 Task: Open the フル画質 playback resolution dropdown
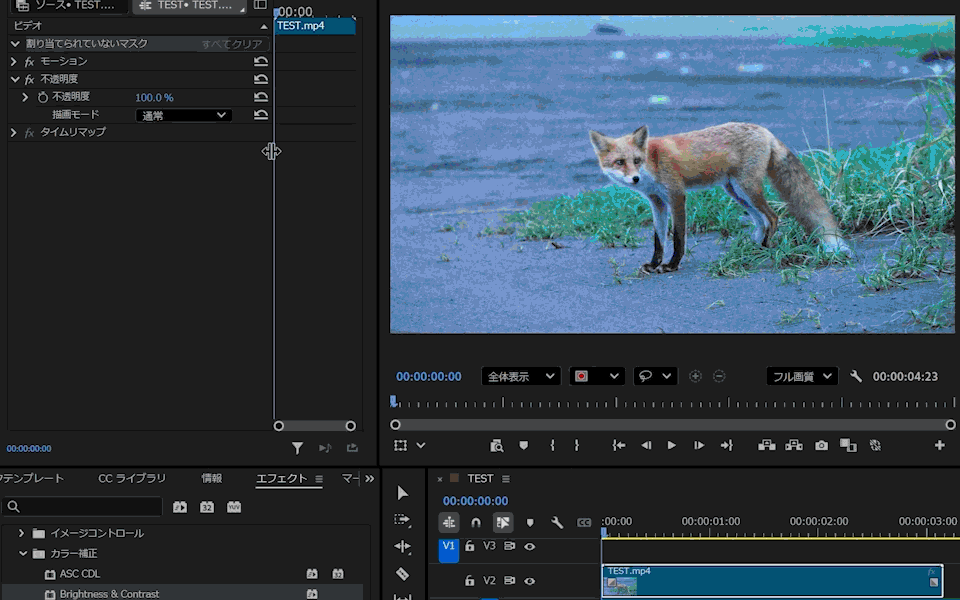coord(802,376)
